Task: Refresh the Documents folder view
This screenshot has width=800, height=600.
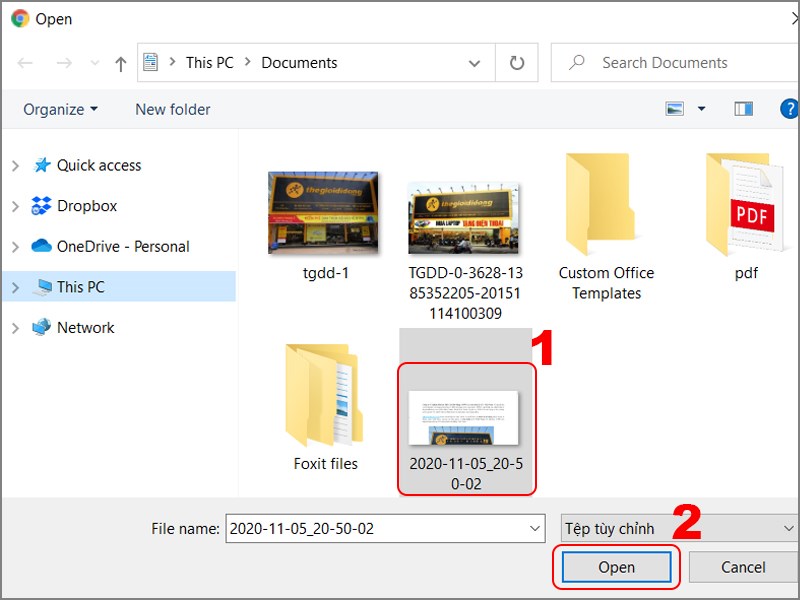Action: [517, 63]
